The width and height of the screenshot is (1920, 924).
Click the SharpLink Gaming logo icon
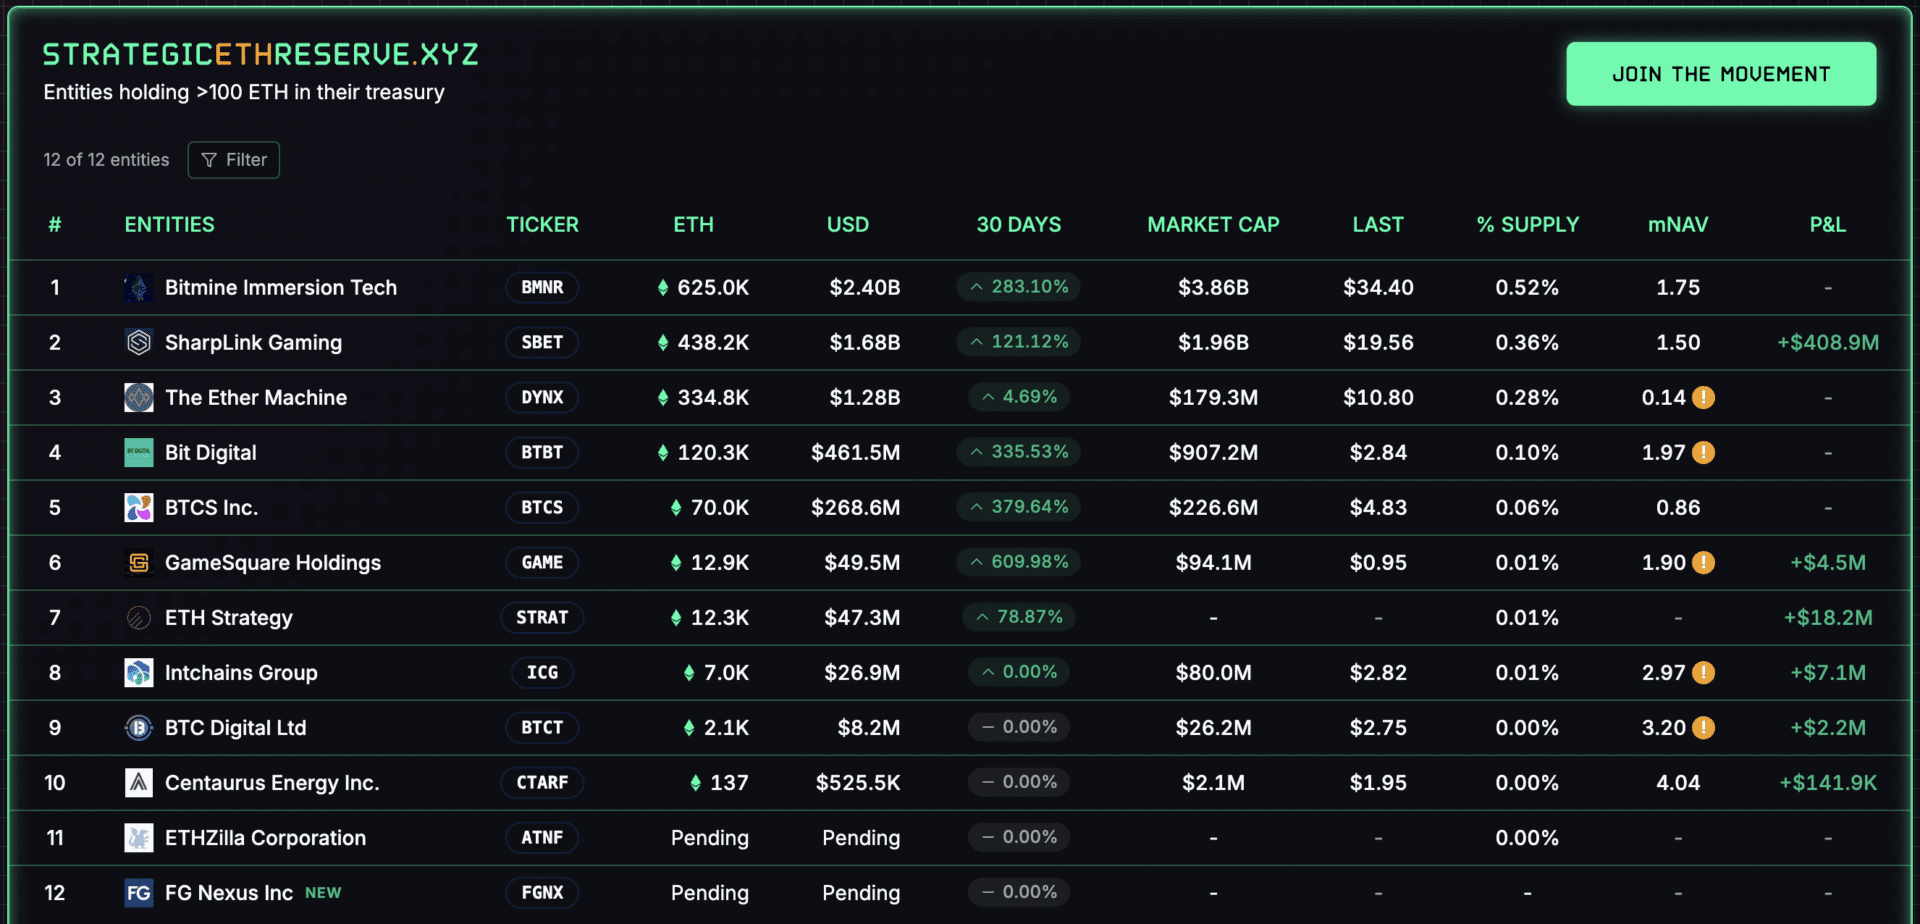139,343
